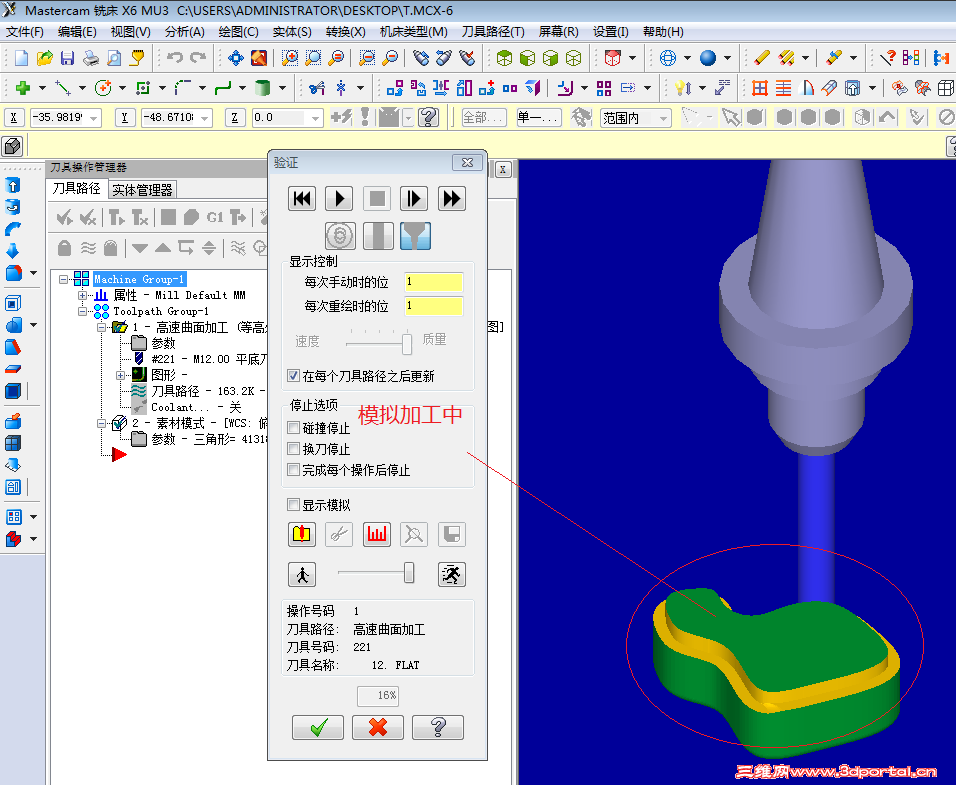Image resolution: width=956 pixels, height=785 pixels.
Task: Select the tool and holder display icon
Action: (416, 236)
